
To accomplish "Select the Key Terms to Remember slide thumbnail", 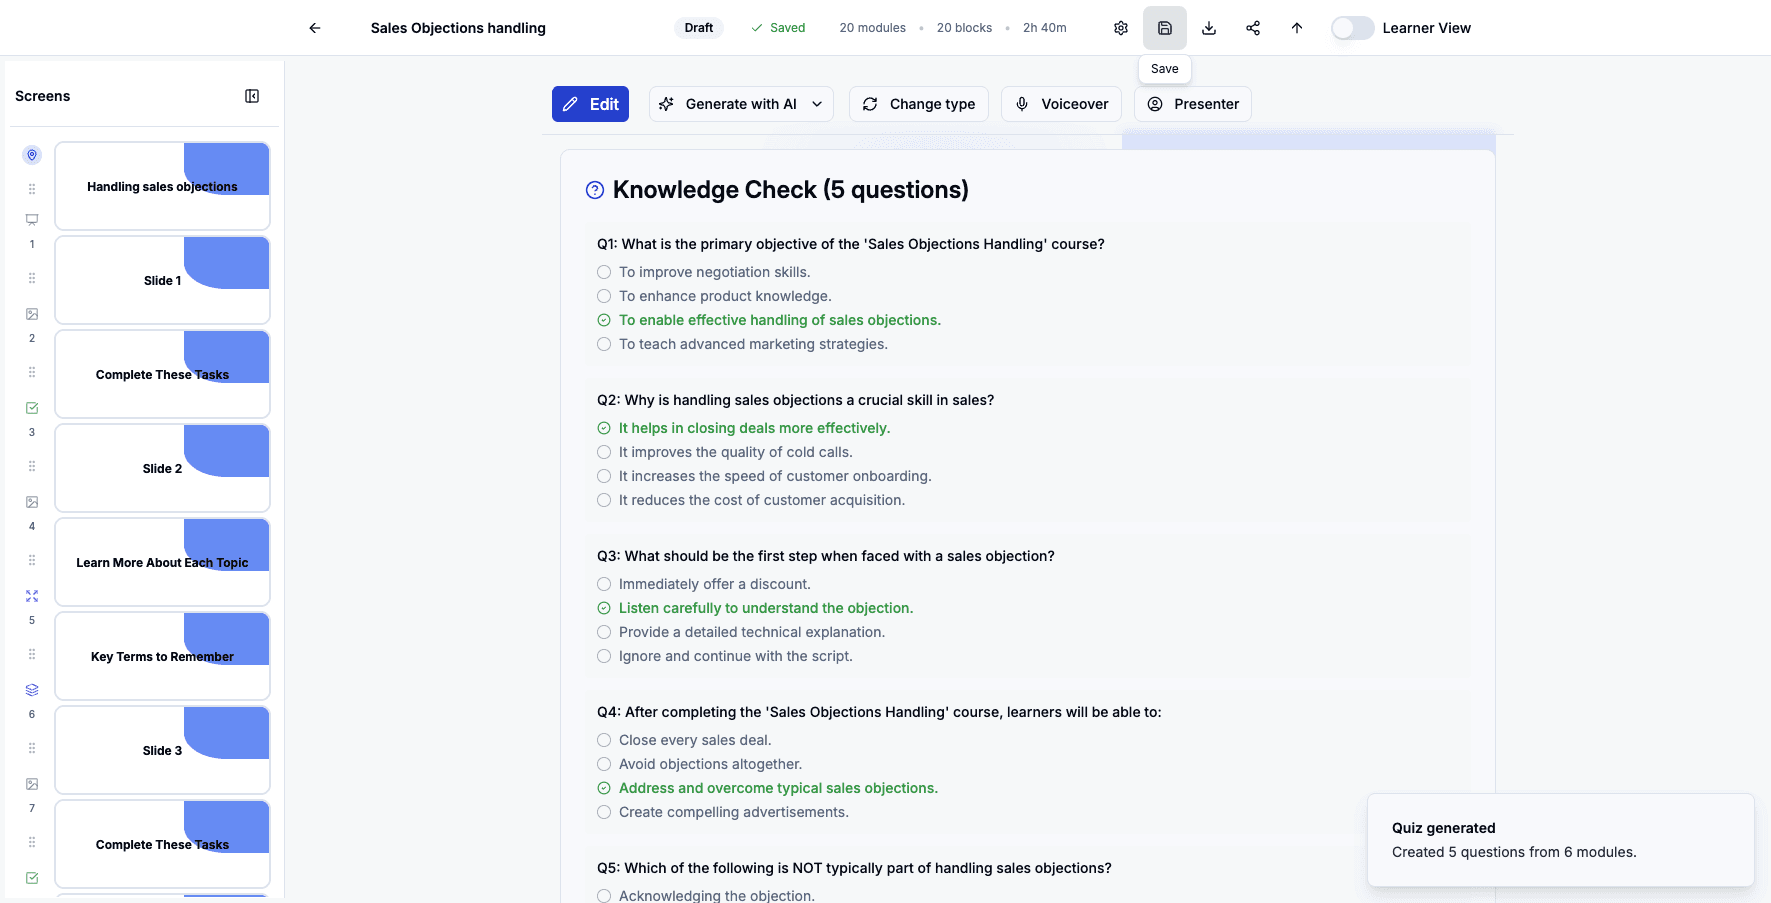I will tap(162, 656).
